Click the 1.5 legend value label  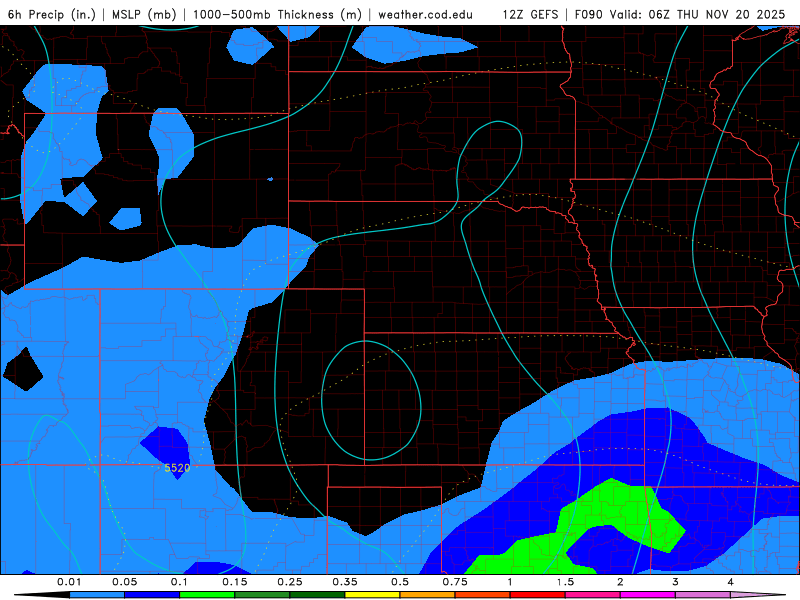[565, 582]
